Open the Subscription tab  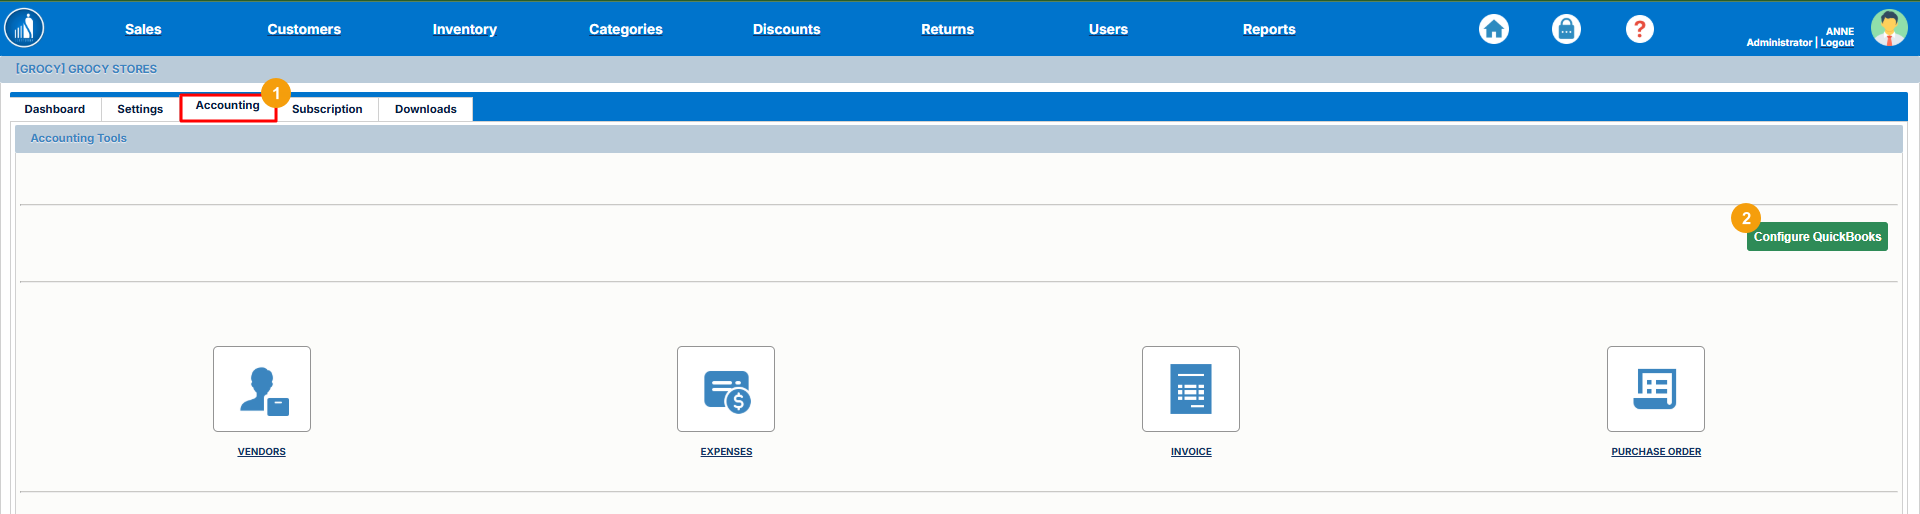(327, 109)
